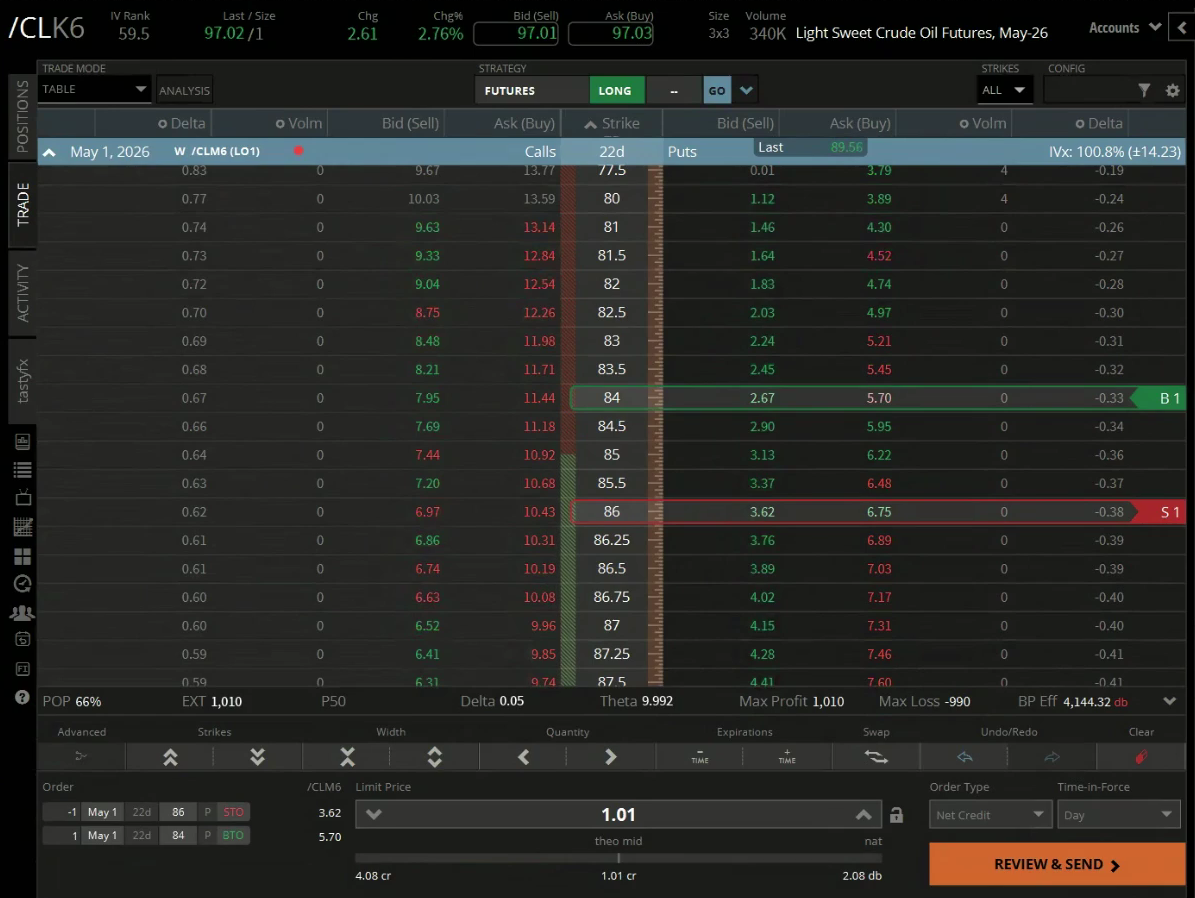Click the REVIEW & SEND button
Image resolution: width=1195 pixels, height=898 pixels.
[1056, 864]
